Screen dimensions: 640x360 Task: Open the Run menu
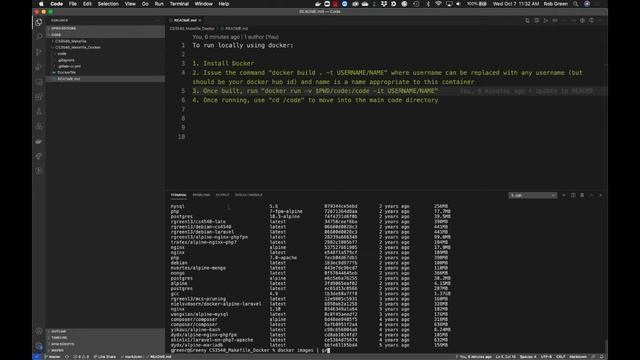pos(159,4)
